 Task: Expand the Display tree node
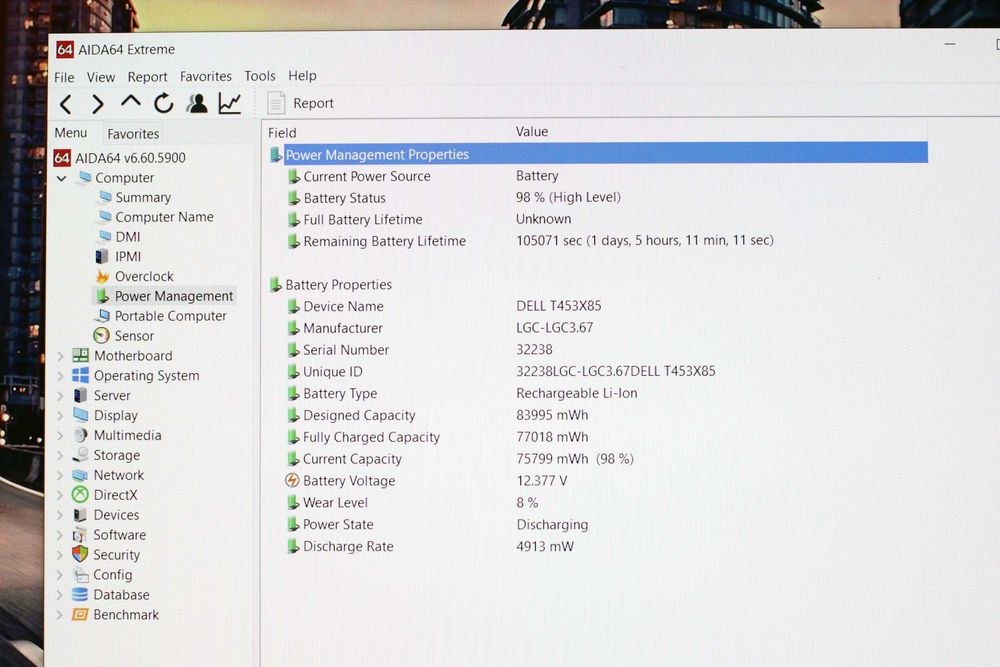61,416
